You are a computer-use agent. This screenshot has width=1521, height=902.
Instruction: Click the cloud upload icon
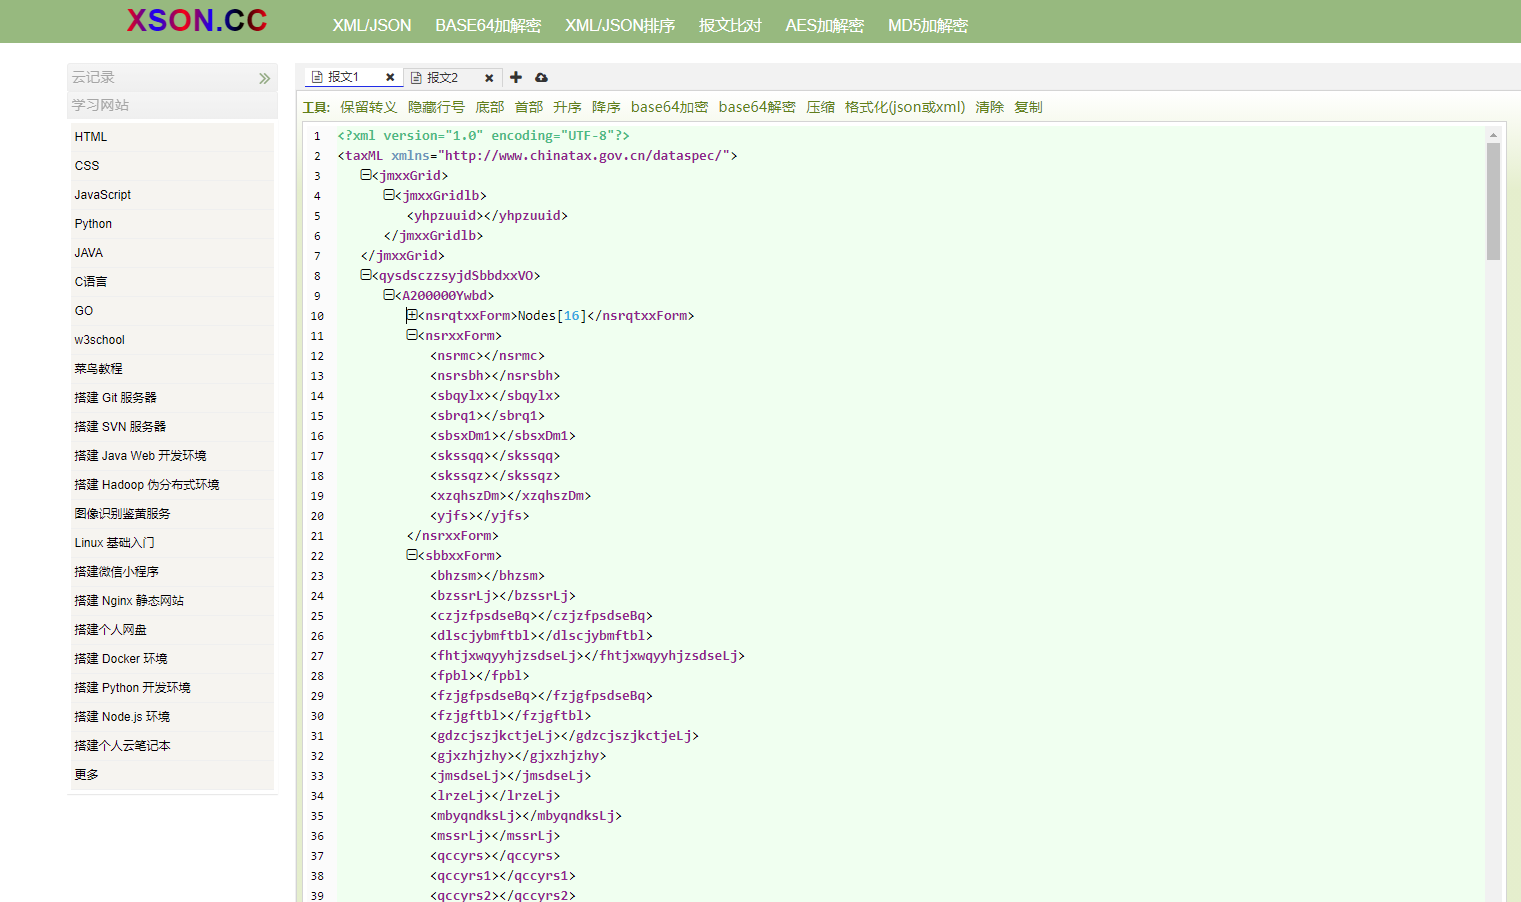pyautogui.click(x=541, y=77)
